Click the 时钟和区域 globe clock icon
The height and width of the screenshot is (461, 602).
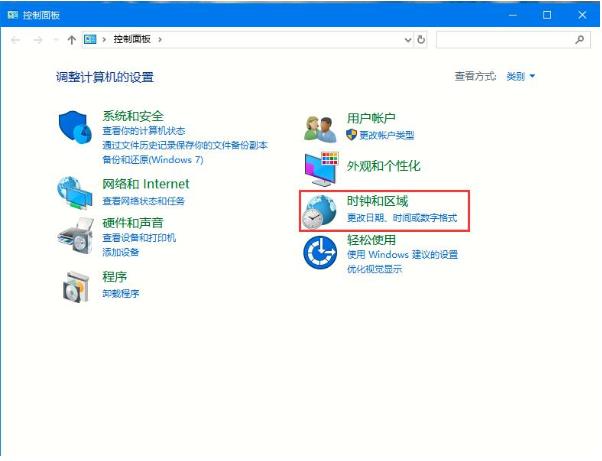[x=319, y=211]
